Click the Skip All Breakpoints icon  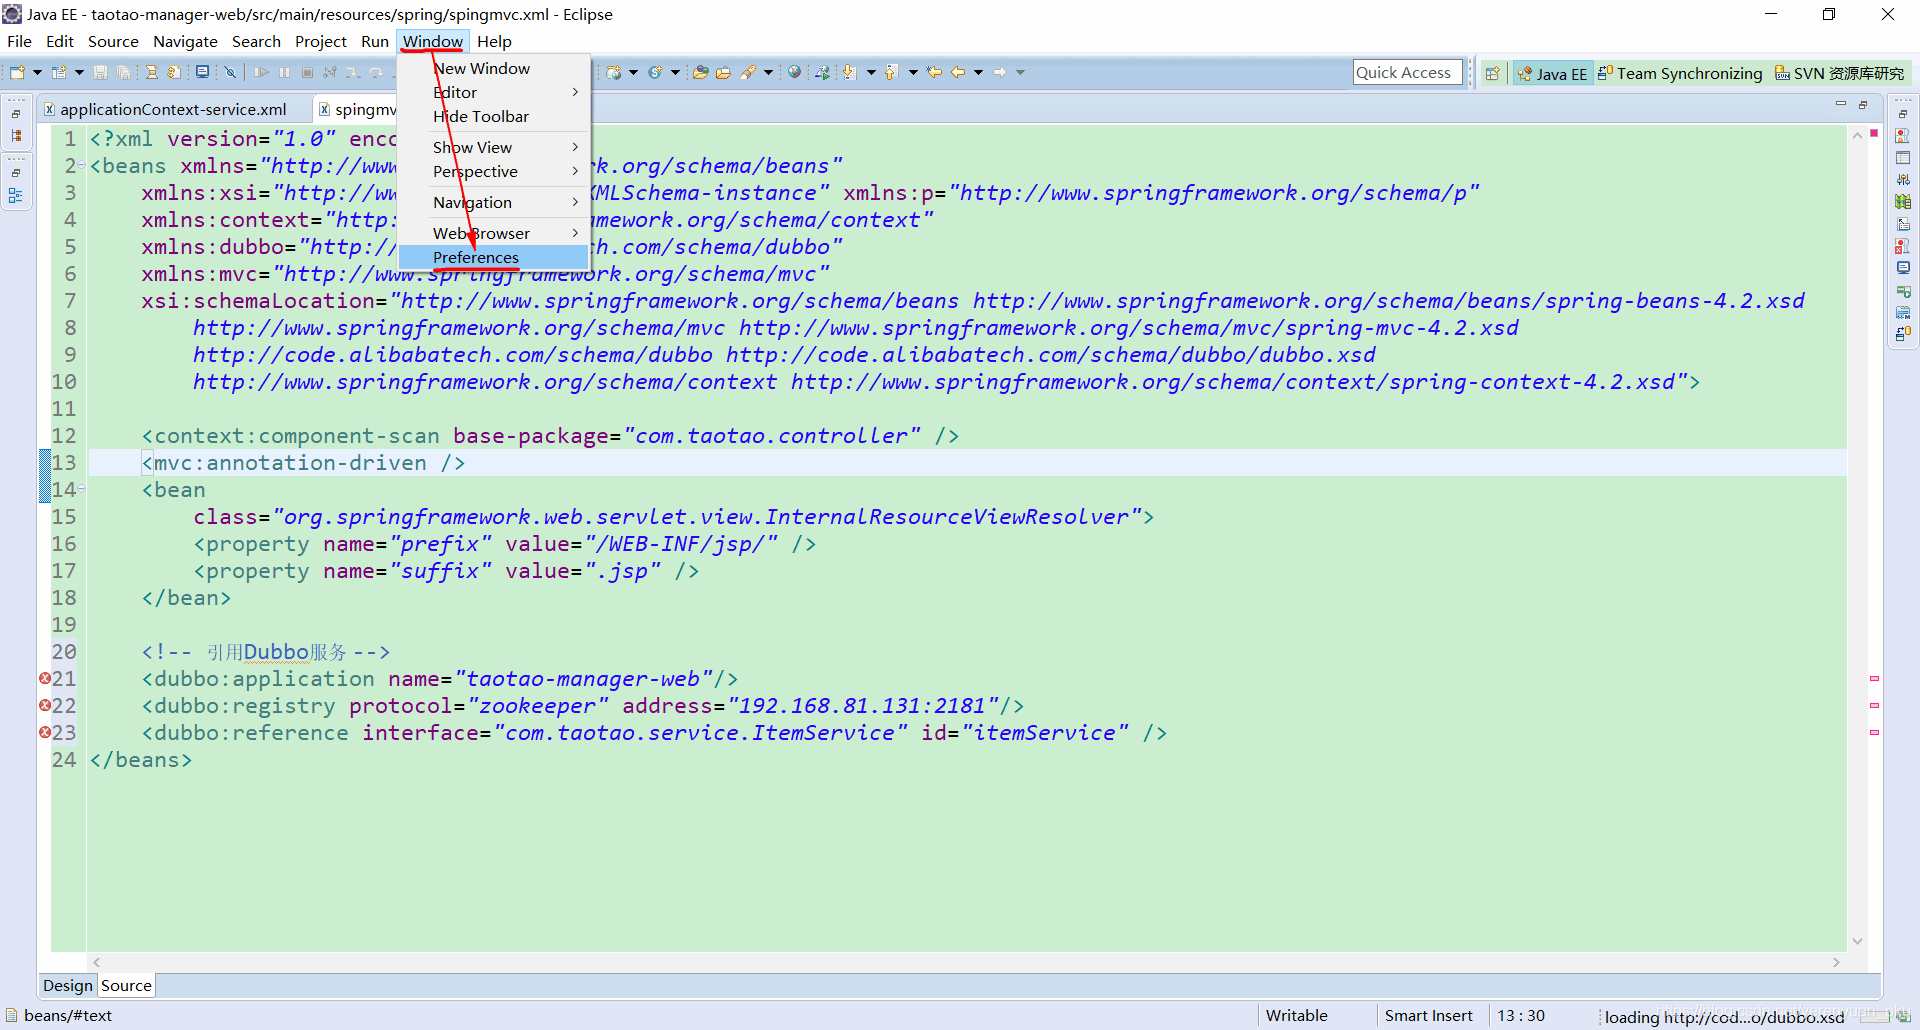tap(230, 72)
